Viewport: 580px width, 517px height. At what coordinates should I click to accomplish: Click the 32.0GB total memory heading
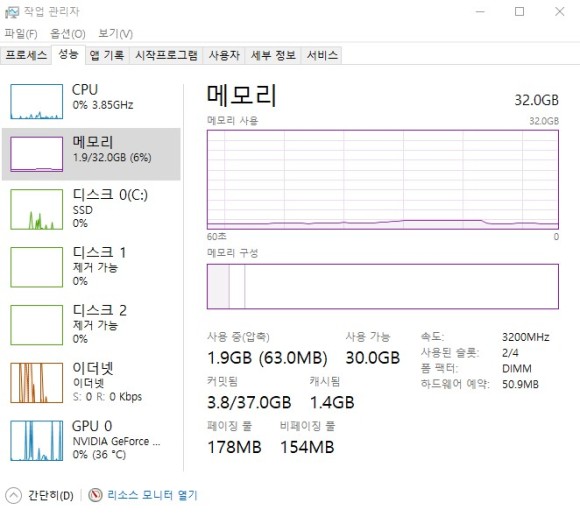coord(536,100)
